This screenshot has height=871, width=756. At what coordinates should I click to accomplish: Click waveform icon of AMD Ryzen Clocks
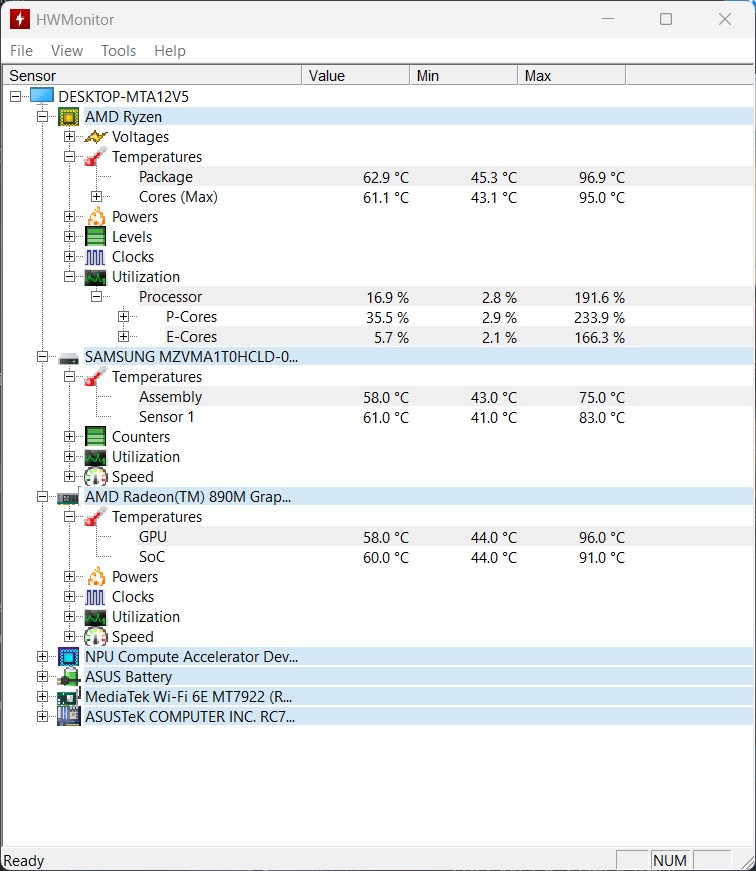pyautogui.click(x=95, y=257)
